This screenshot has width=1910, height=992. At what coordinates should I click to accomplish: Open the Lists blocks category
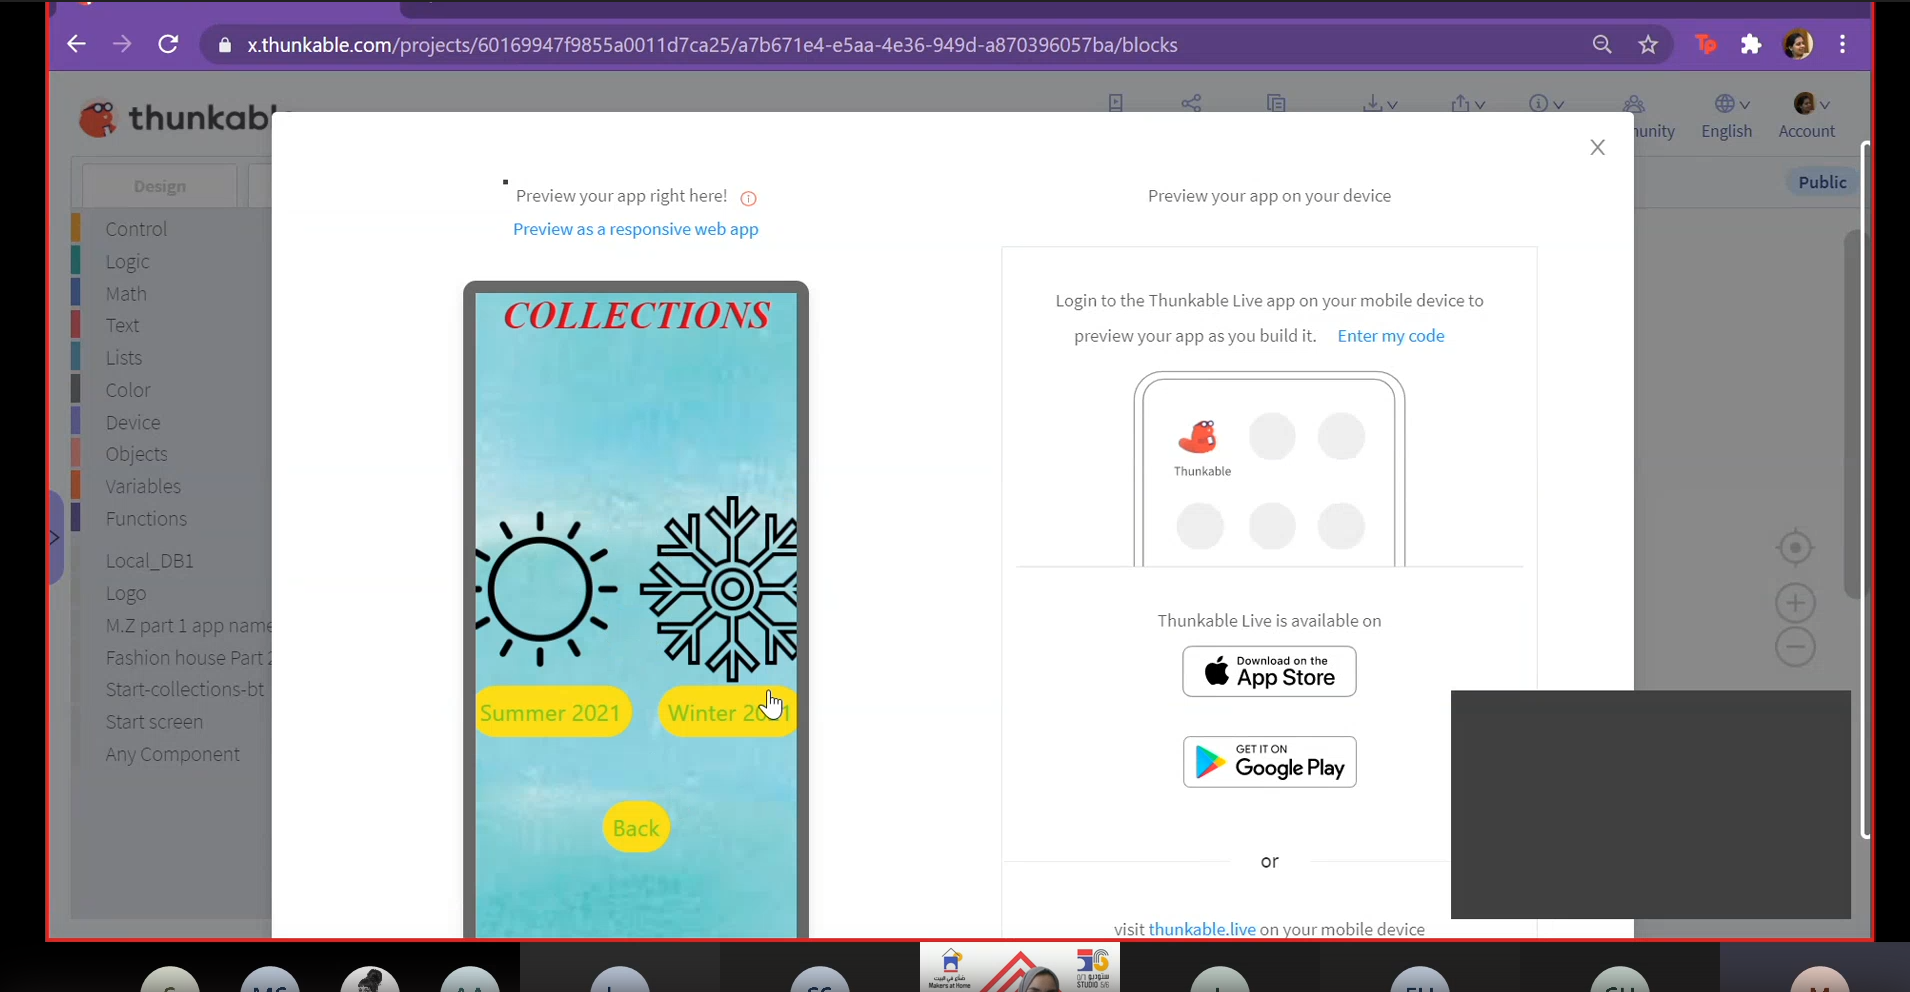coord(124,358)
